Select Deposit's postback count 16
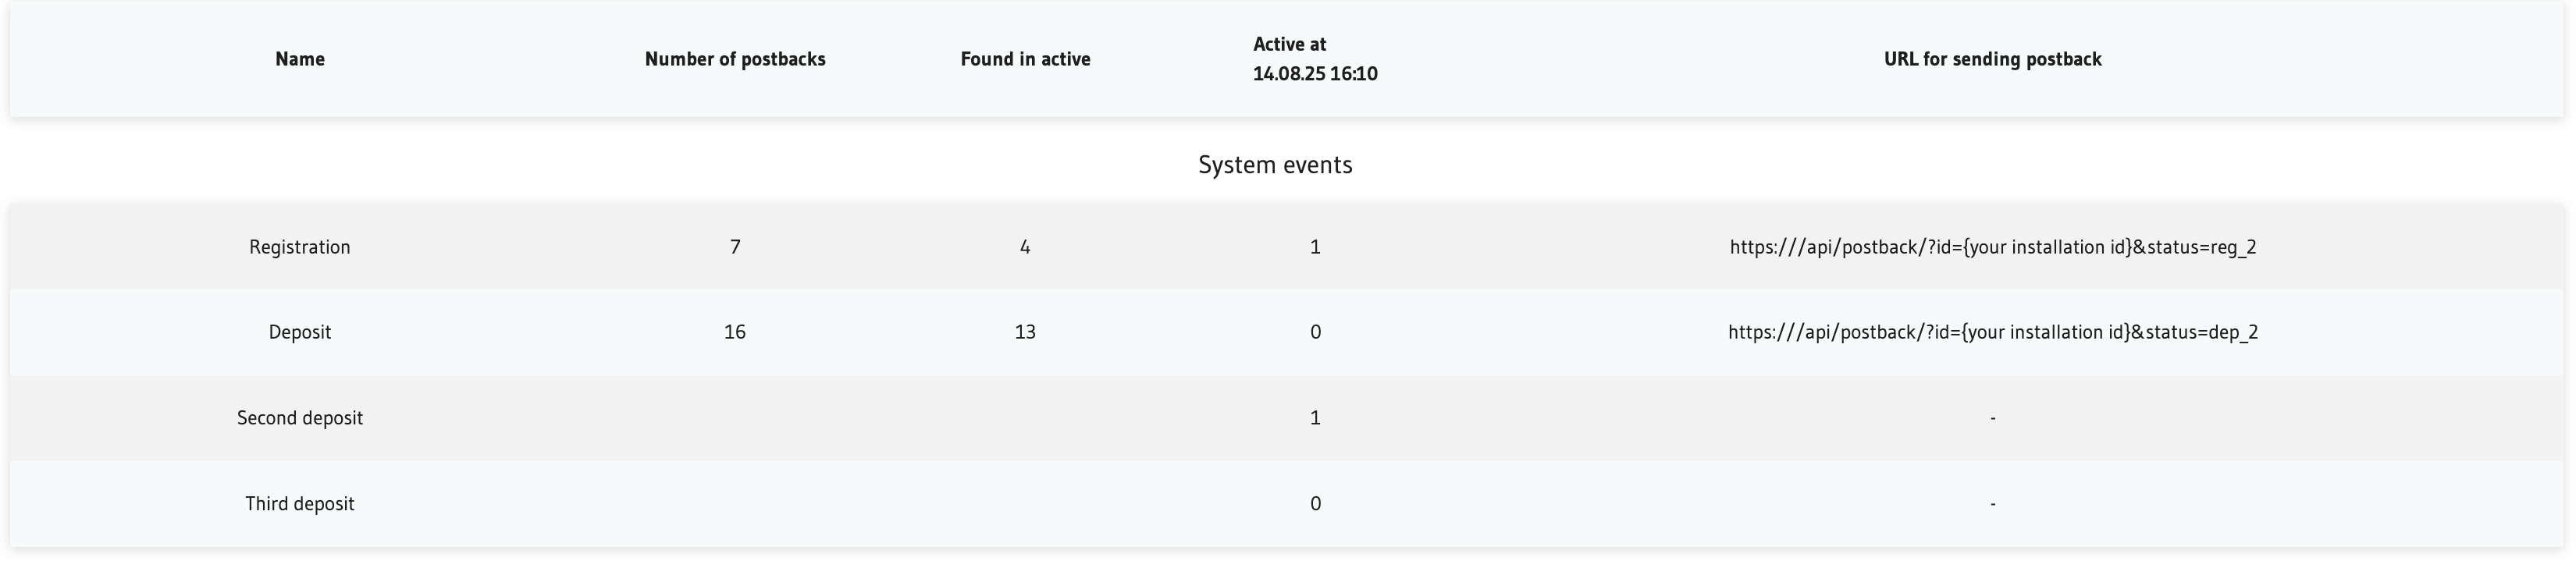Viewport: 2576px width, 568px height. coord(735,332)
